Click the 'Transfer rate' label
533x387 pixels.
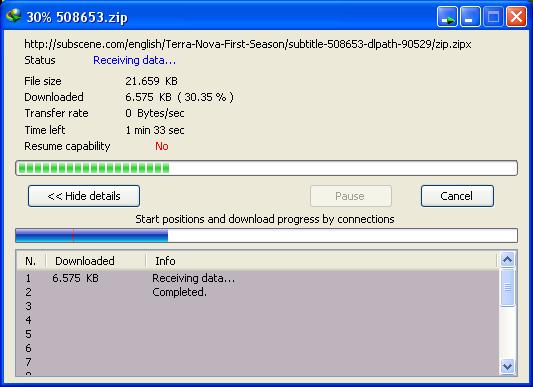tap(56, 113)
